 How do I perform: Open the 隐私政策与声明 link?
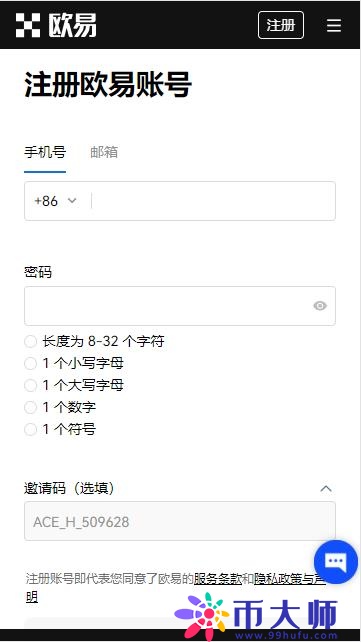pos(290,579)
